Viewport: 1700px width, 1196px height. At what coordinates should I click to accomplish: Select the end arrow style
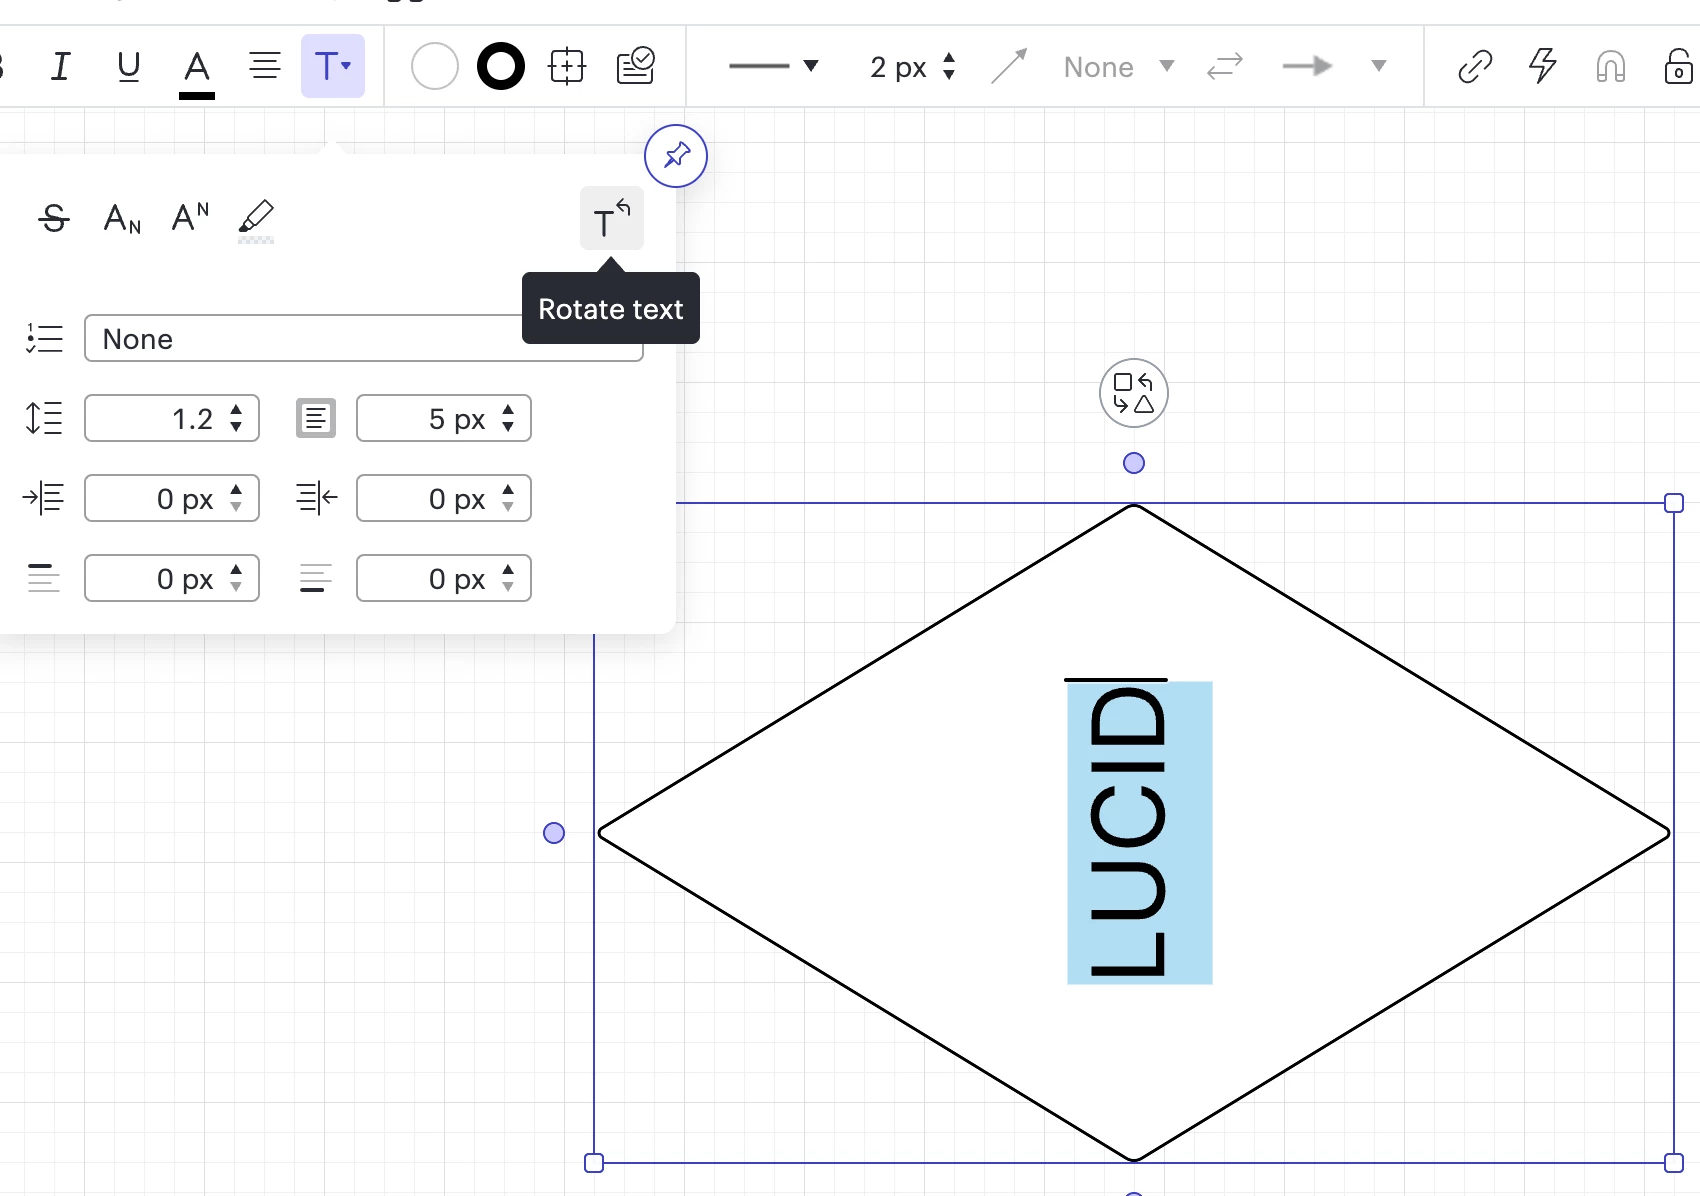(x=1308, y=67)
